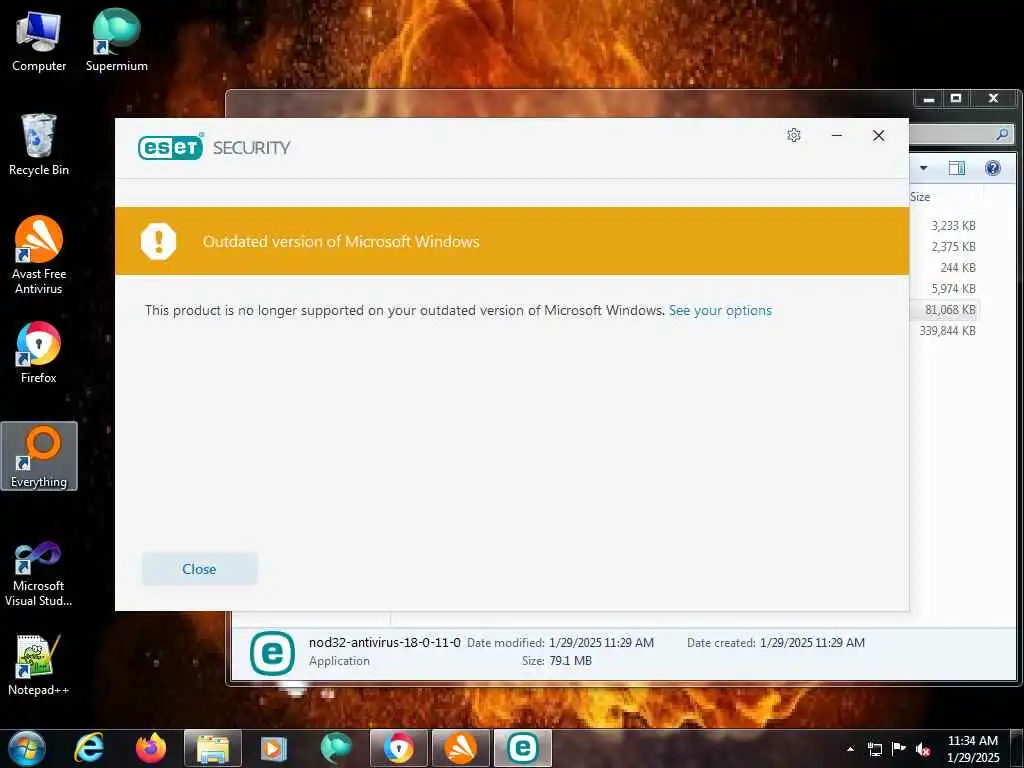
Task: Switch to ESET taskbar button
Action: pos(522,748)
